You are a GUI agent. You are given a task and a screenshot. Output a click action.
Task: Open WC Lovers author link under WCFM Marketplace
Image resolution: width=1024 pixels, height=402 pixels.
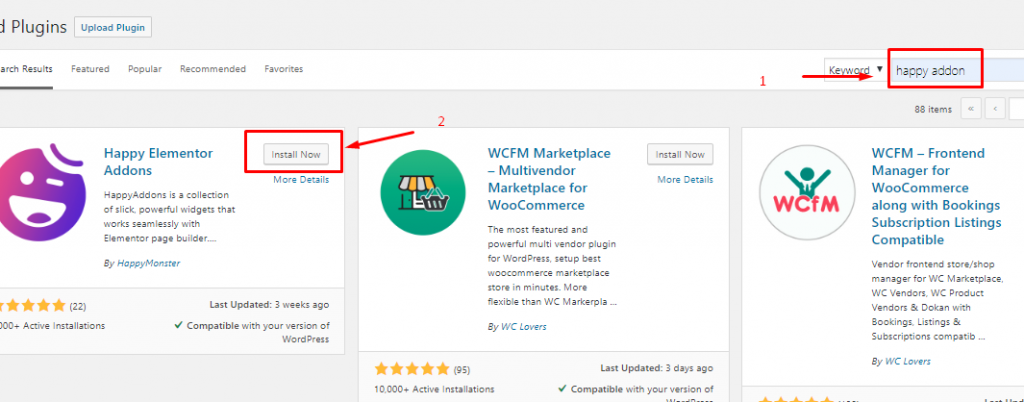(x=524, y=326)
